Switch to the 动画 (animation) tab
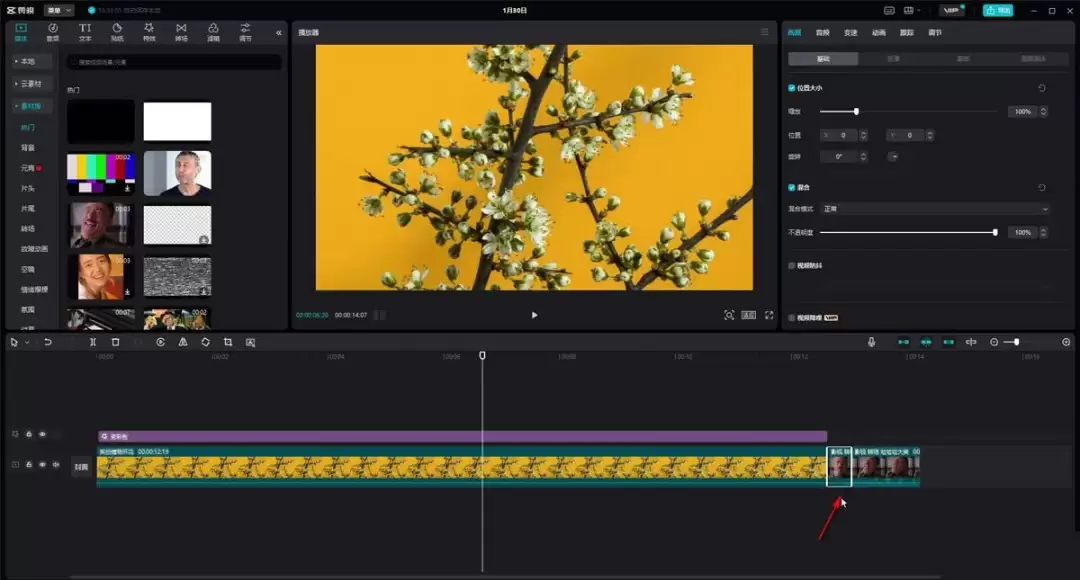 [878, 32]
